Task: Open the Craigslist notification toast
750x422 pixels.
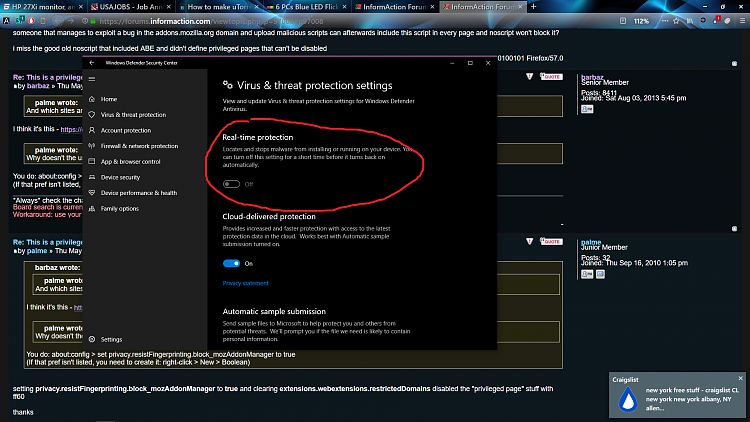Action: [677, 396]
